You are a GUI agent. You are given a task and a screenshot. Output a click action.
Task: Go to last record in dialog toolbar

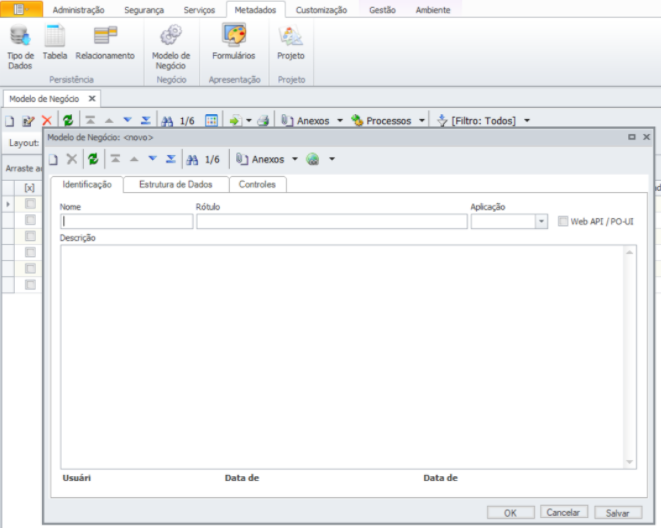click(x=171, y=159)
